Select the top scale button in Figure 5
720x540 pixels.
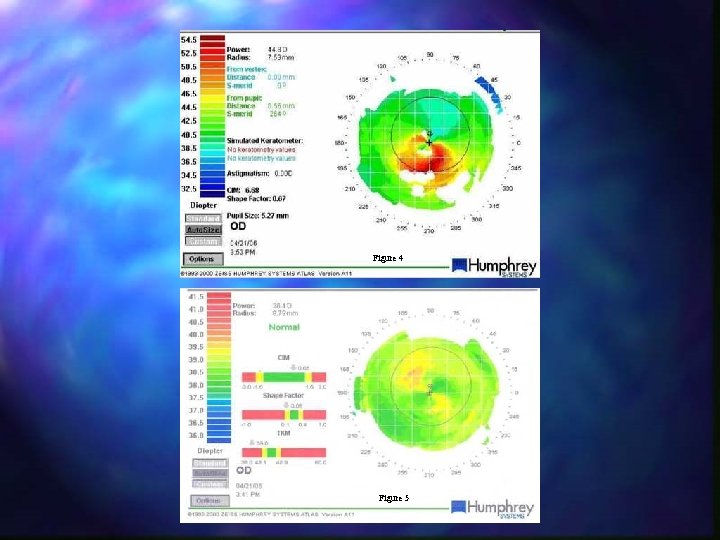point(210,463)
